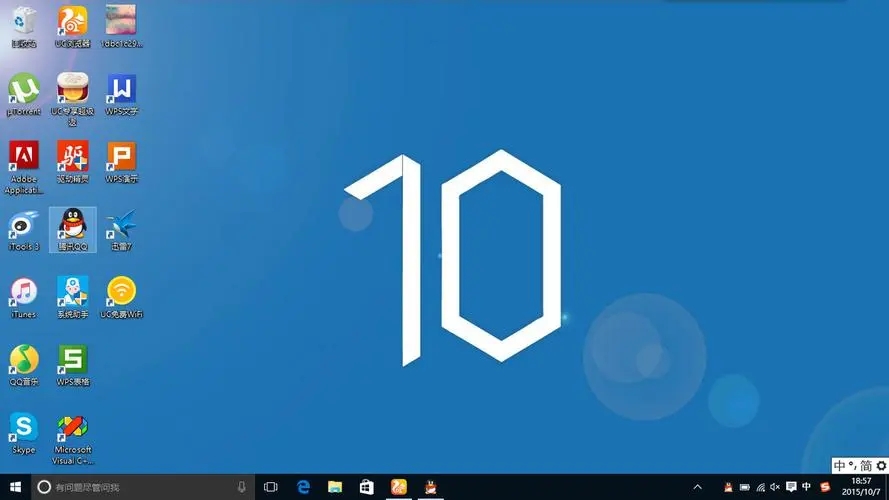
Task: Click the Adobe Application desktop icon
Action: point(23,157)
